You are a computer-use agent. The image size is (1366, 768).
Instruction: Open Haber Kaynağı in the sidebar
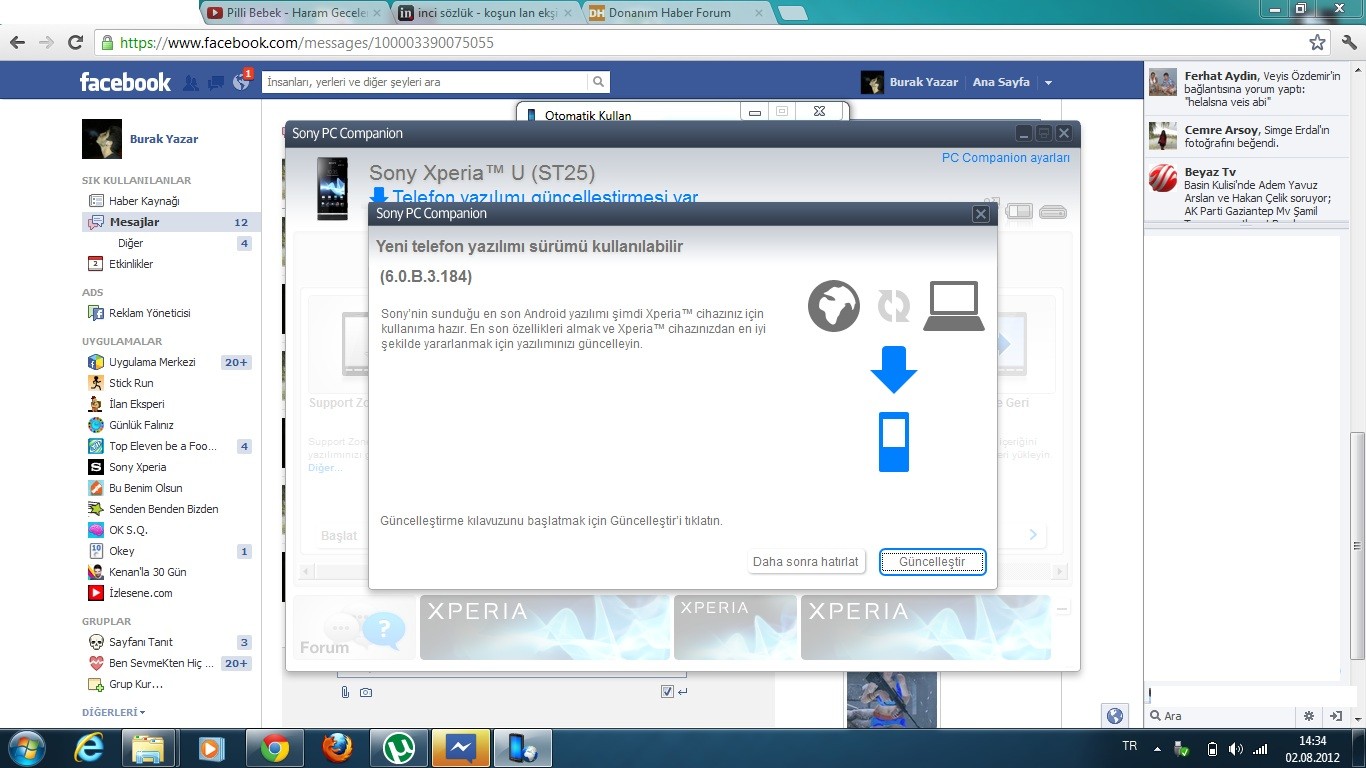point(144,201)
